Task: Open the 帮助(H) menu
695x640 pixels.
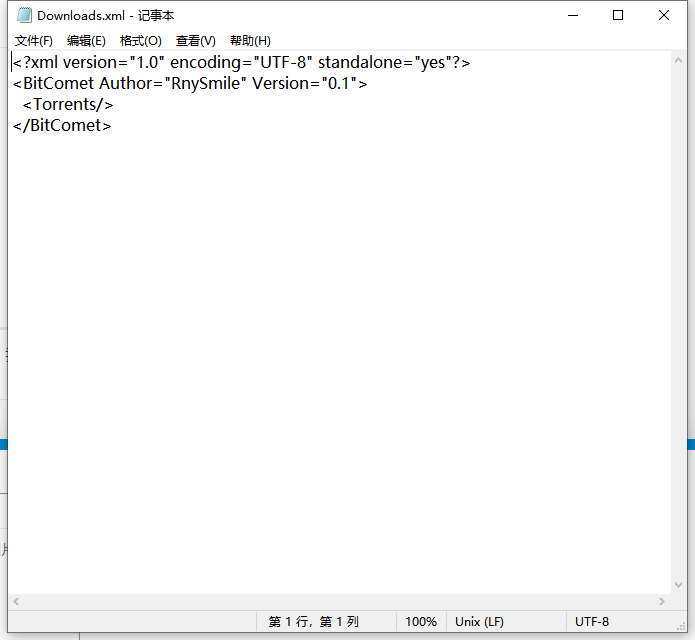Action: (250, 41)
